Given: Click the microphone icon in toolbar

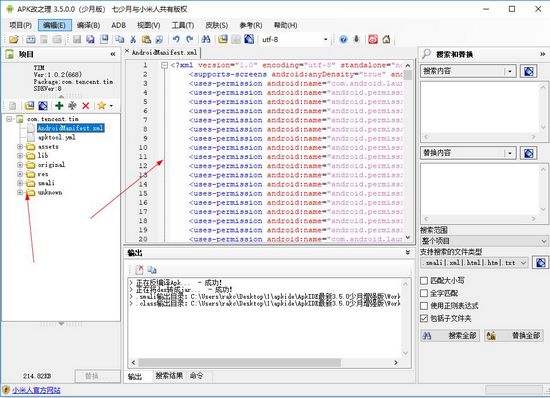Looking at the screenshot, I should (x=356, y=39).
